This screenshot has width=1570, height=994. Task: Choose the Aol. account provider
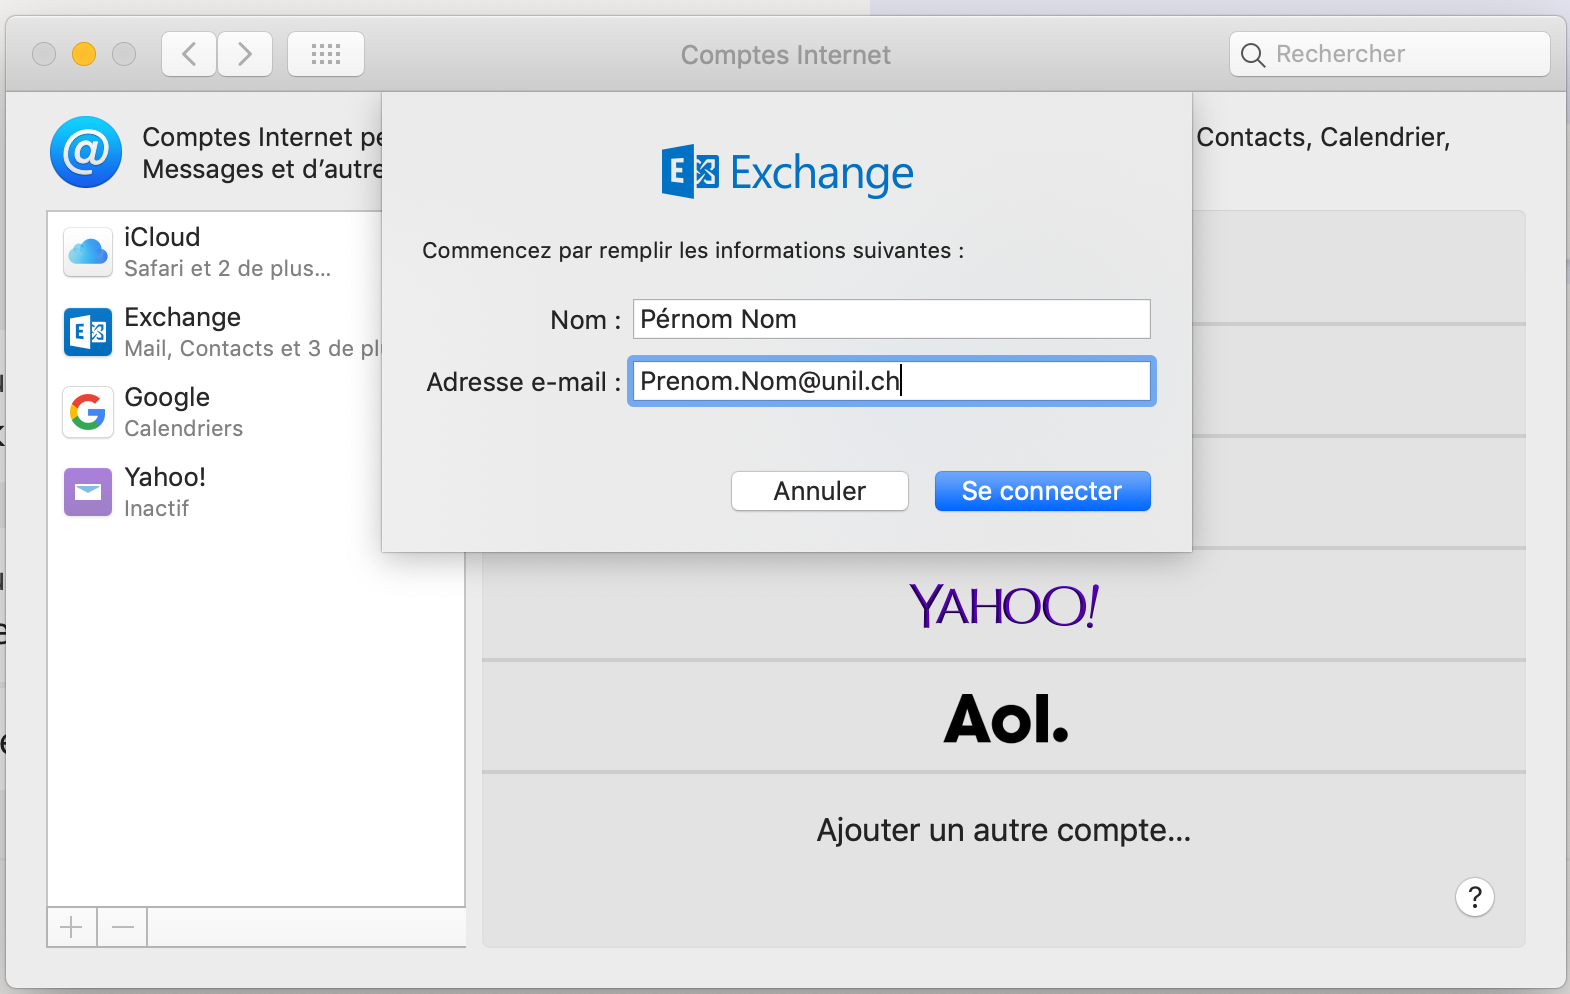(x=1003, y=718)
